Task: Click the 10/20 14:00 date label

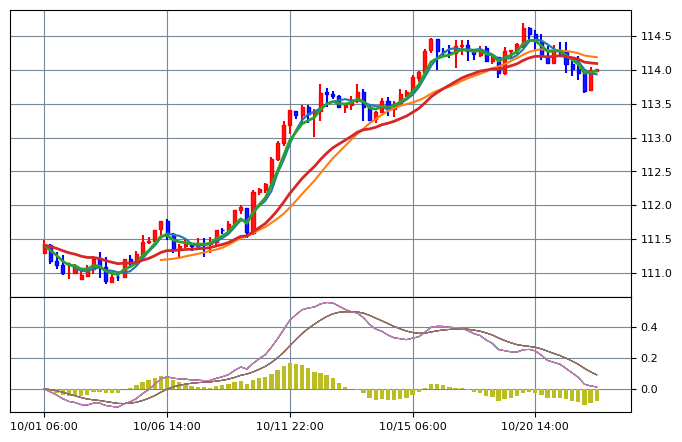Action: 536,426
